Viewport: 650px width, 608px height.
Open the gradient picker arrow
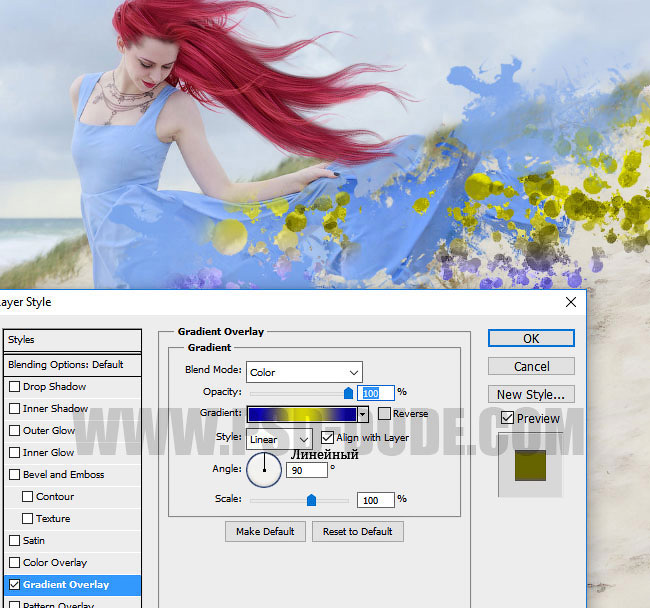(363, 414)
